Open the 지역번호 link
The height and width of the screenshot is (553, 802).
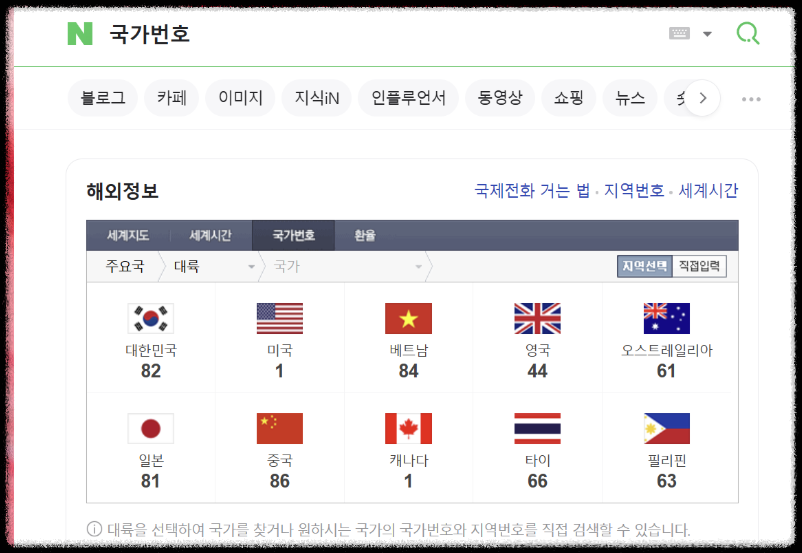[634, 191]
